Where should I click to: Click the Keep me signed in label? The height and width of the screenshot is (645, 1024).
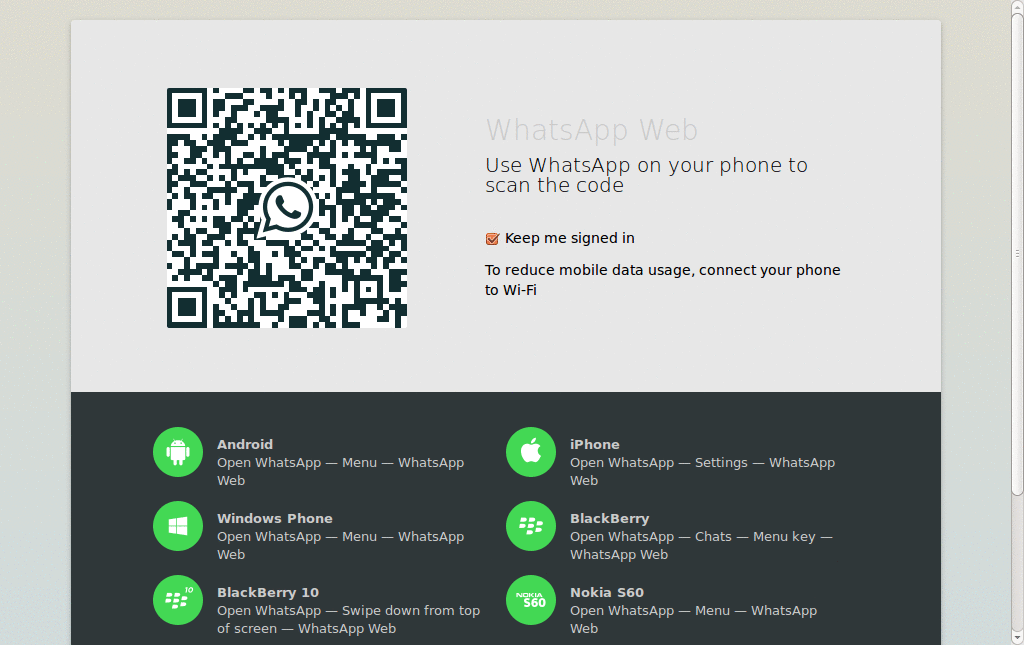tap(569, 238)
